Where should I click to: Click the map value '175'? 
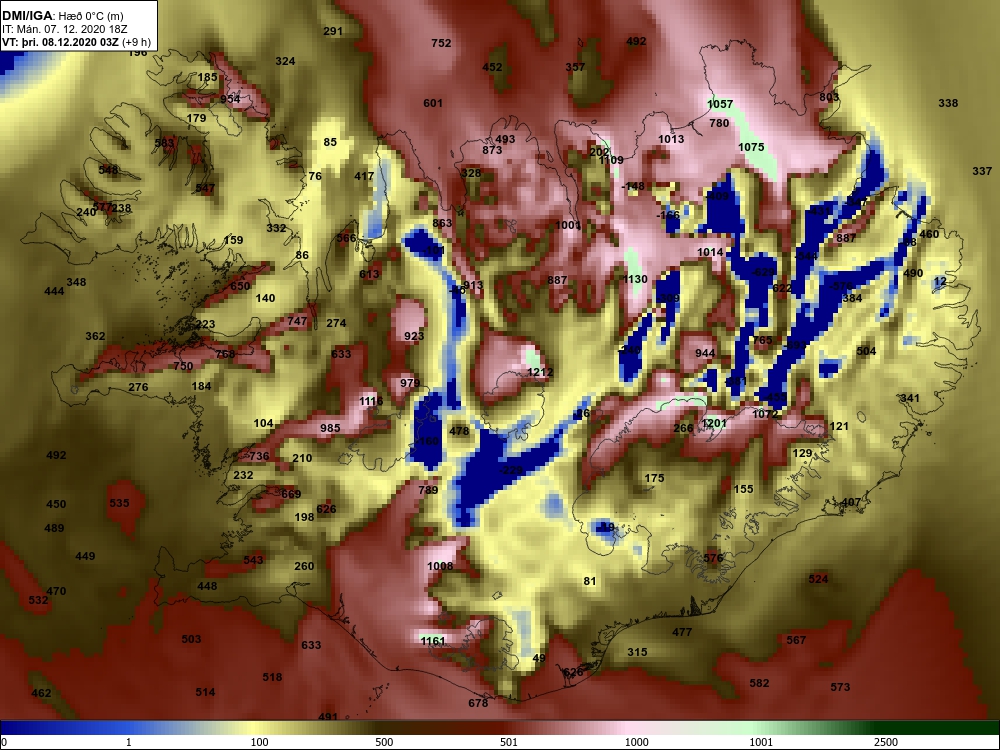[654, 478]
